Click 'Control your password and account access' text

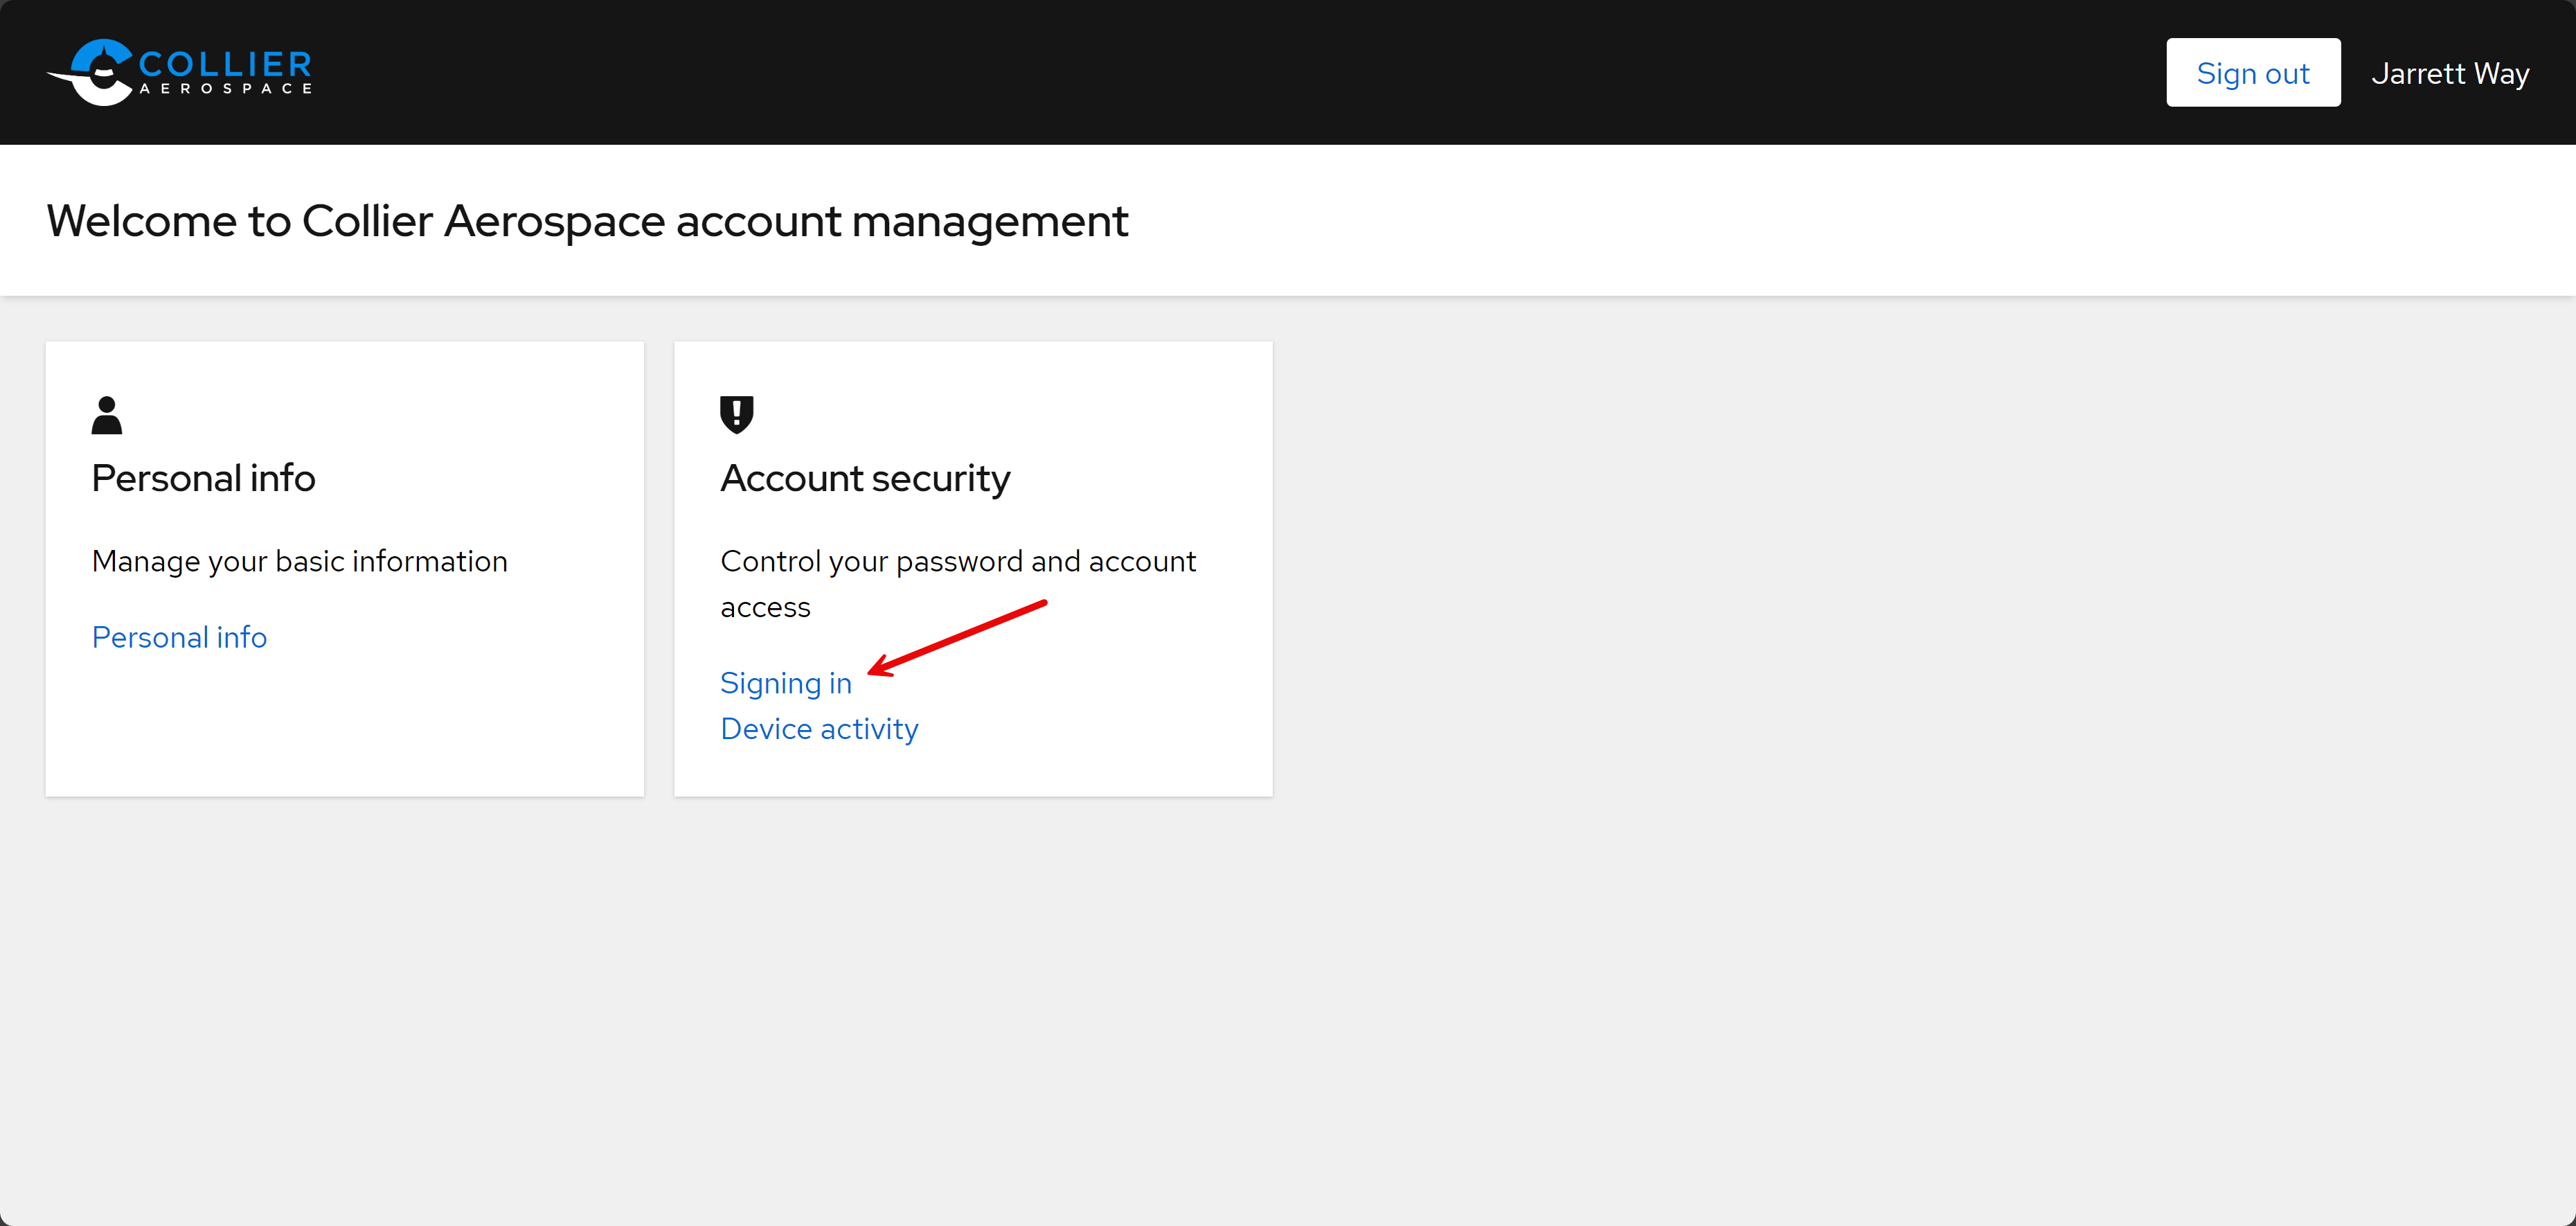958,584
